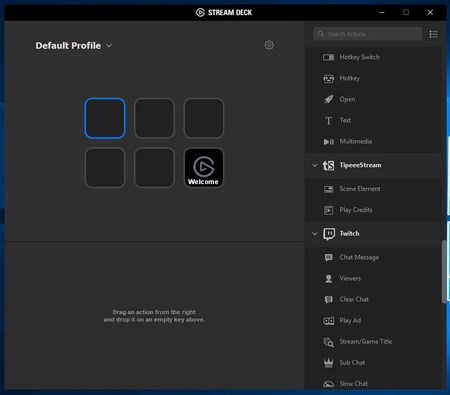Pick the Open rocket action
450x395 pixels.
[x=372, y=99]
